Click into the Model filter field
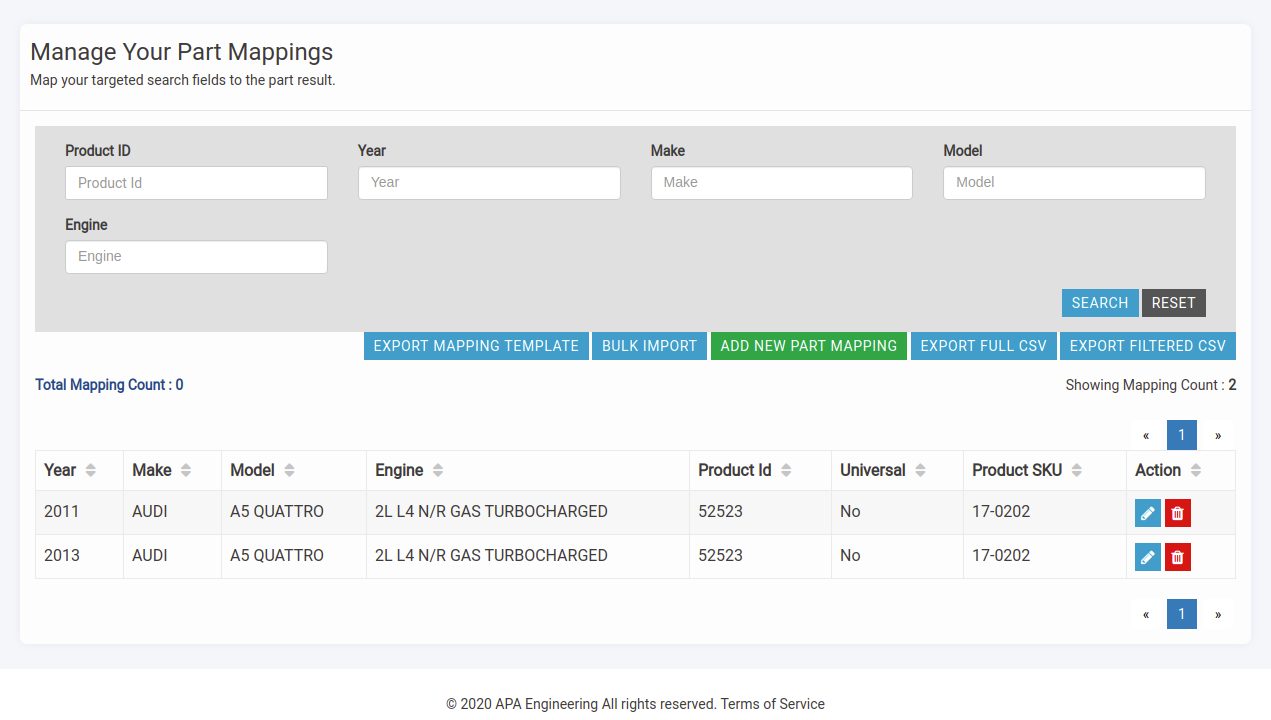 click(1074, 183)
